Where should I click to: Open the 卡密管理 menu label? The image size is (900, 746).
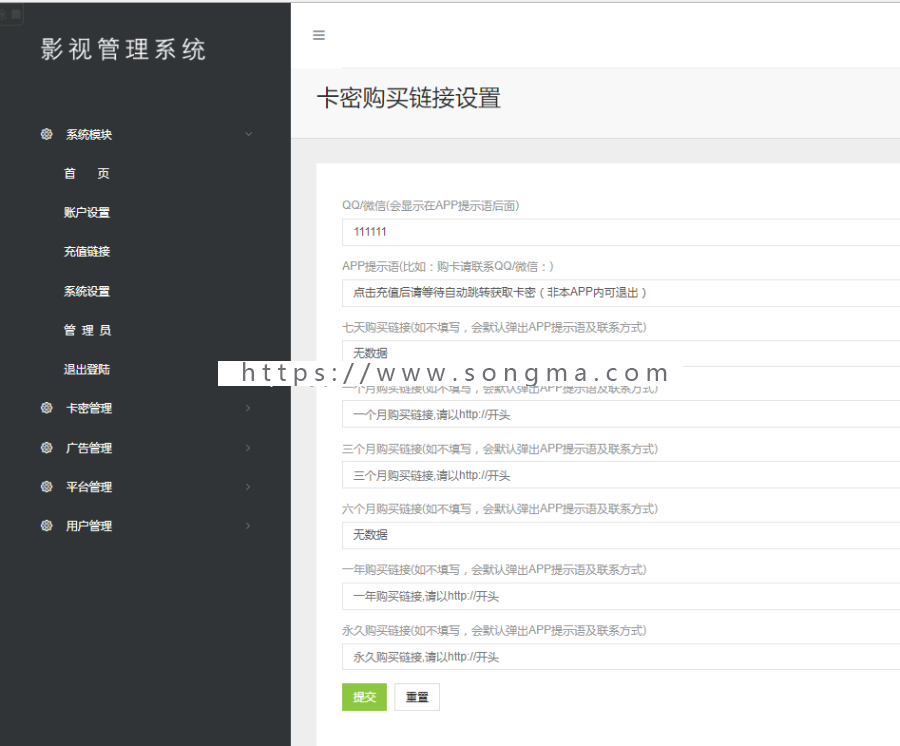[x=89, y=408]
